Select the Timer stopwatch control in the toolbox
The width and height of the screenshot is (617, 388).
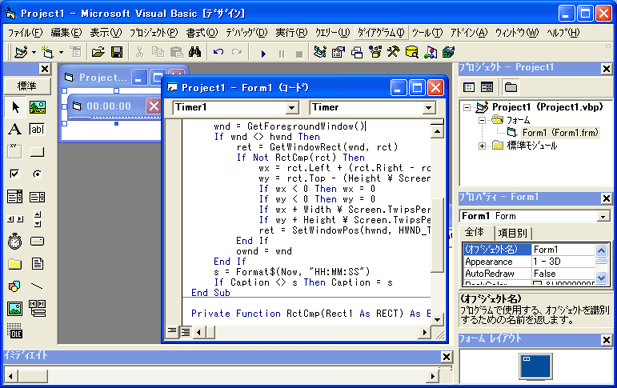pyautogui.click(x=15, y=241)
